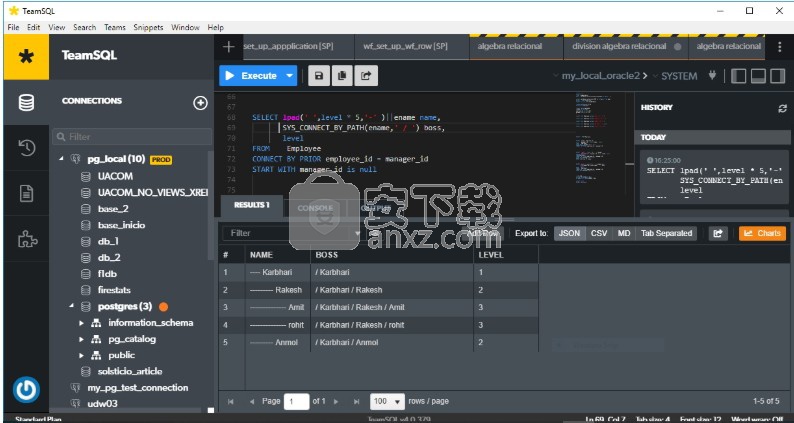Viewport: 794px width, 423px height.
Task: Go to last page of results
Action: [356, 401]
